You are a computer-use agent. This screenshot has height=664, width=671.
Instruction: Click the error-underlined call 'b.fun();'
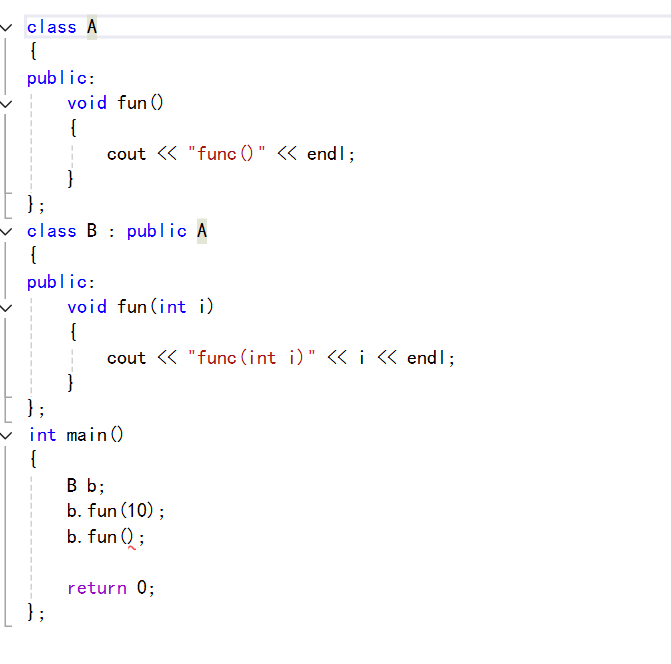click(106, 537)
